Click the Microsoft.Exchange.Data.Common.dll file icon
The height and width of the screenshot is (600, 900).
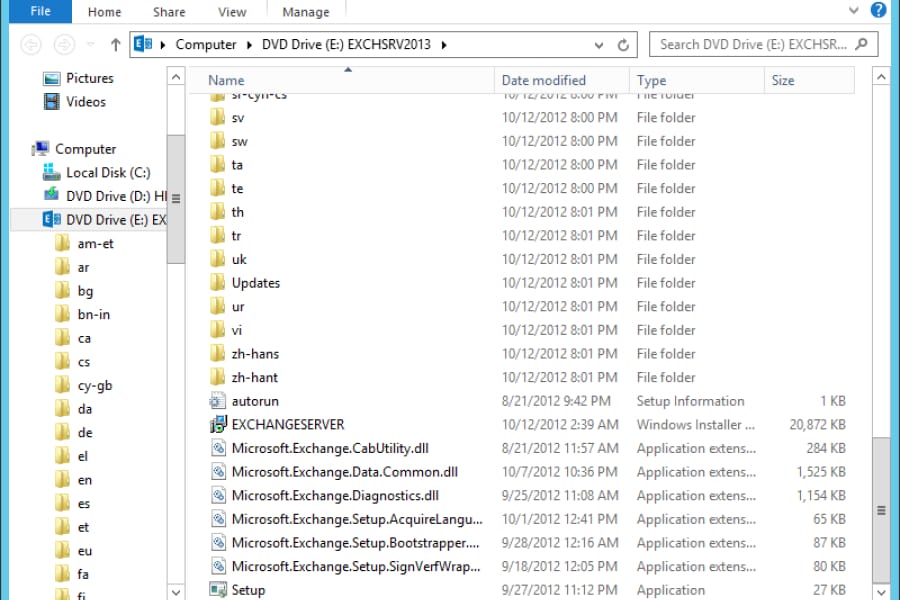pyautogui.click(x=218, y=471)
